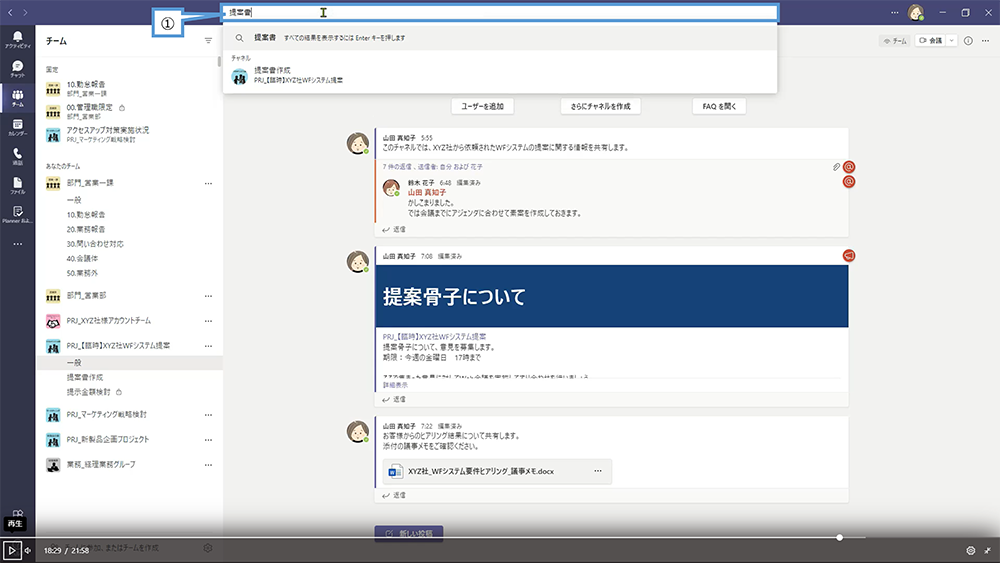The width and height of the screenshot is (1000, 563).
Task: Mute the video player volume
Action: pos(28,550)
